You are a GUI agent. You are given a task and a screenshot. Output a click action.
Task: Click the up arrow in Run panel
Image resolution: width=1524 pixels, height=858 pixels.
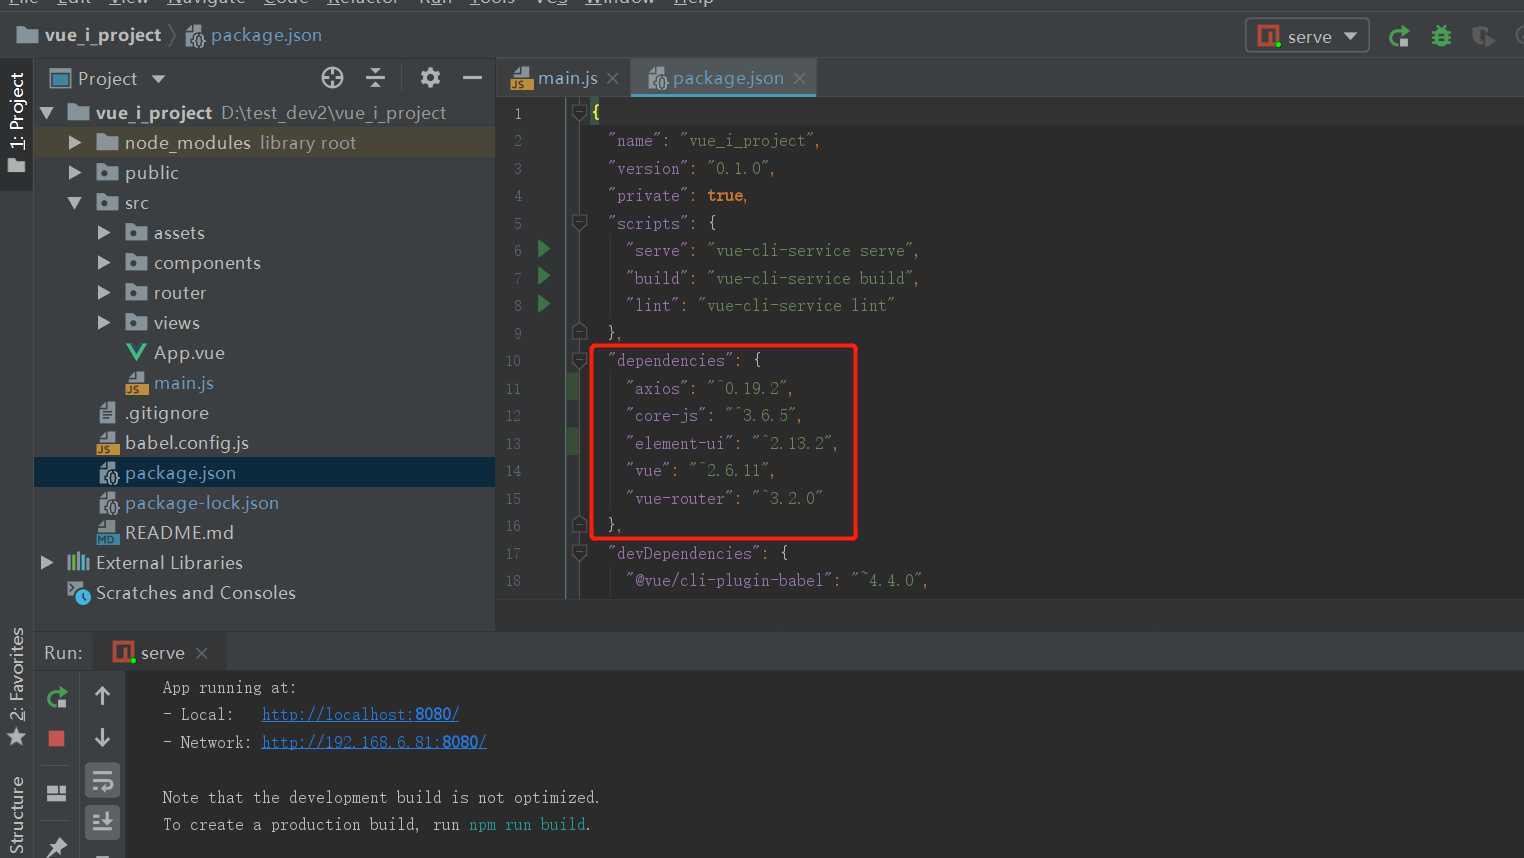tap(102, 696)
